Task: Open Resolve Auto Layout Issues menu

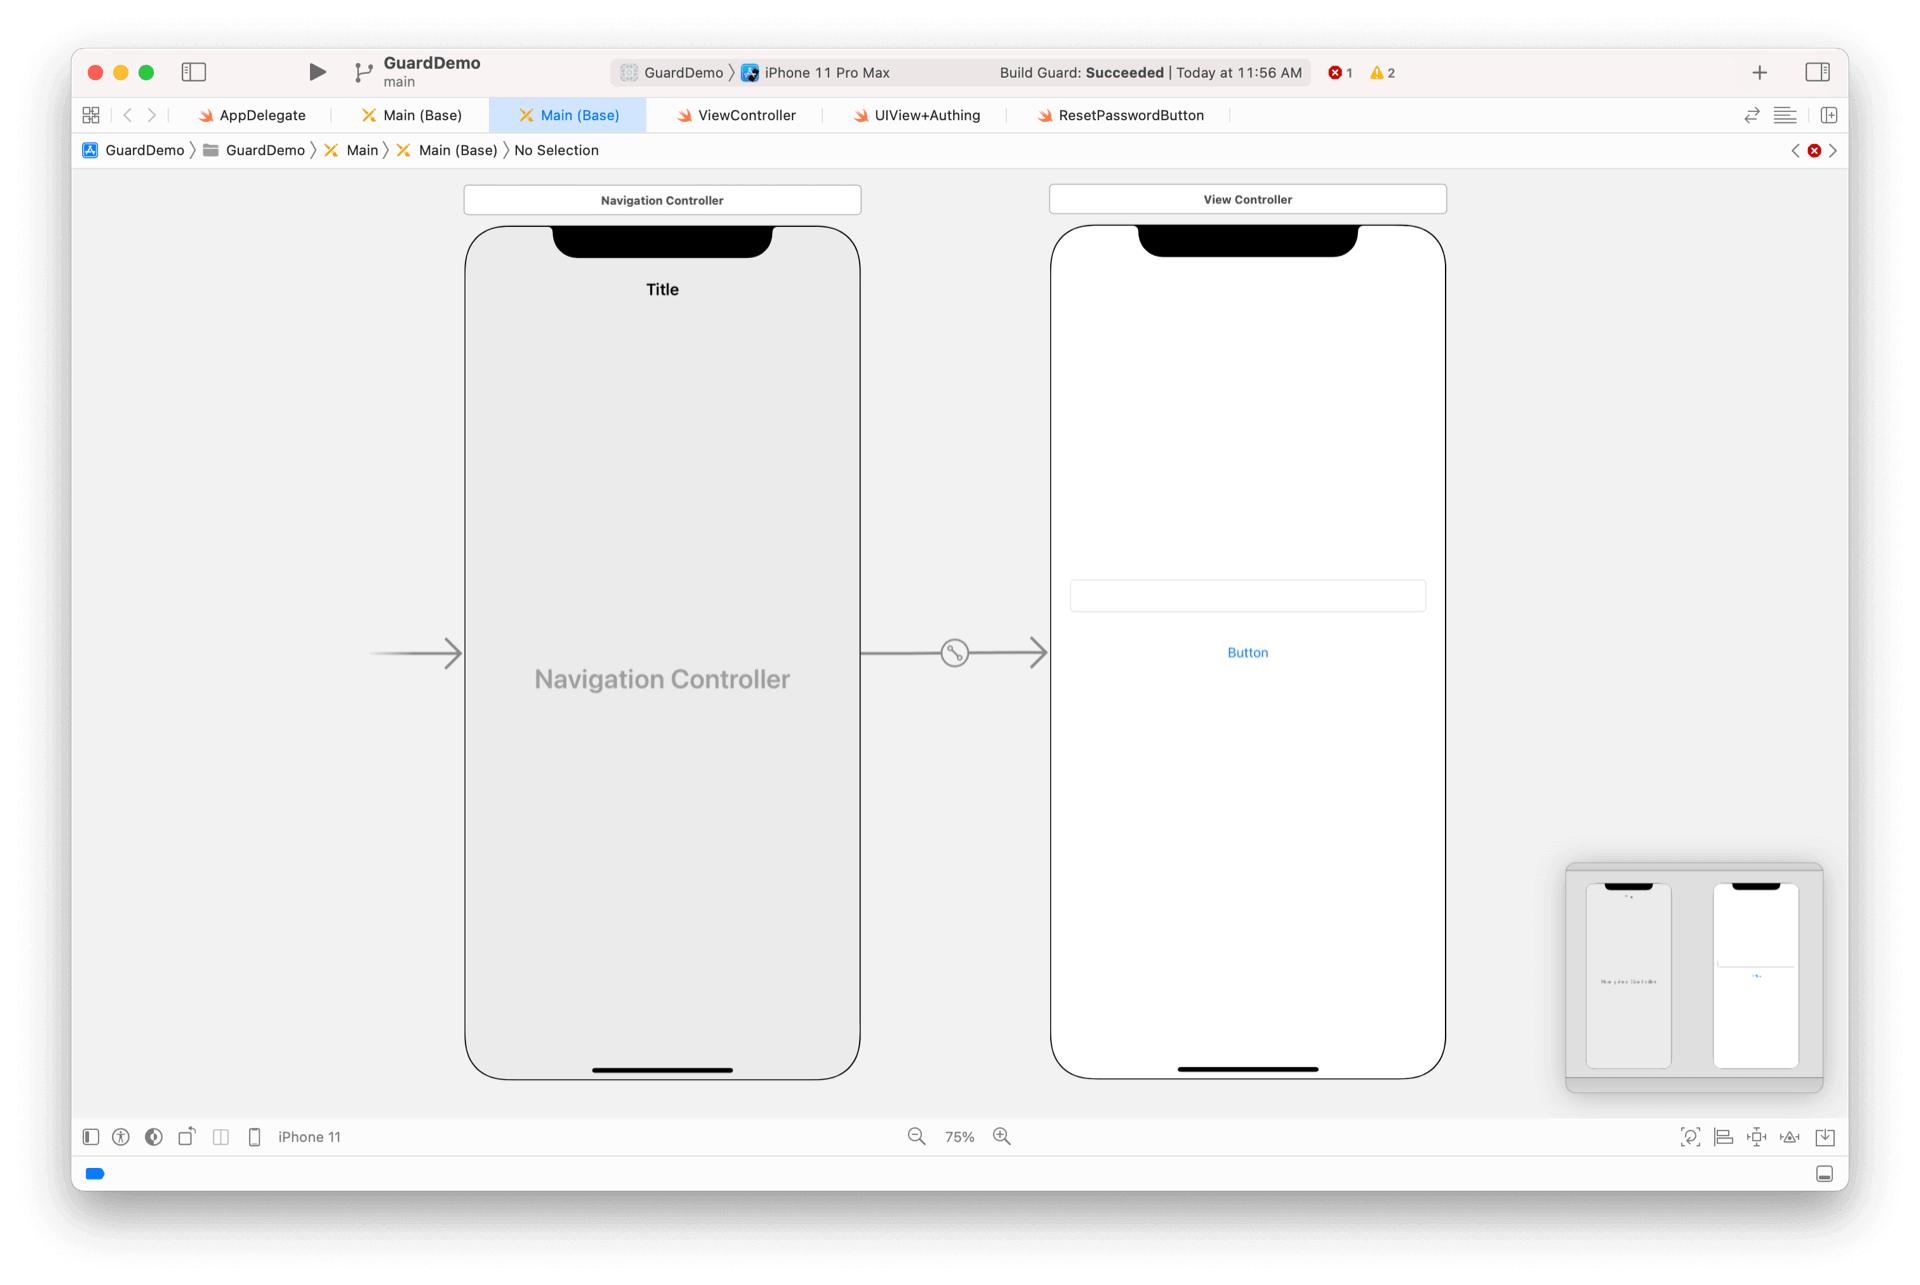Action: pos(1790,1137)
